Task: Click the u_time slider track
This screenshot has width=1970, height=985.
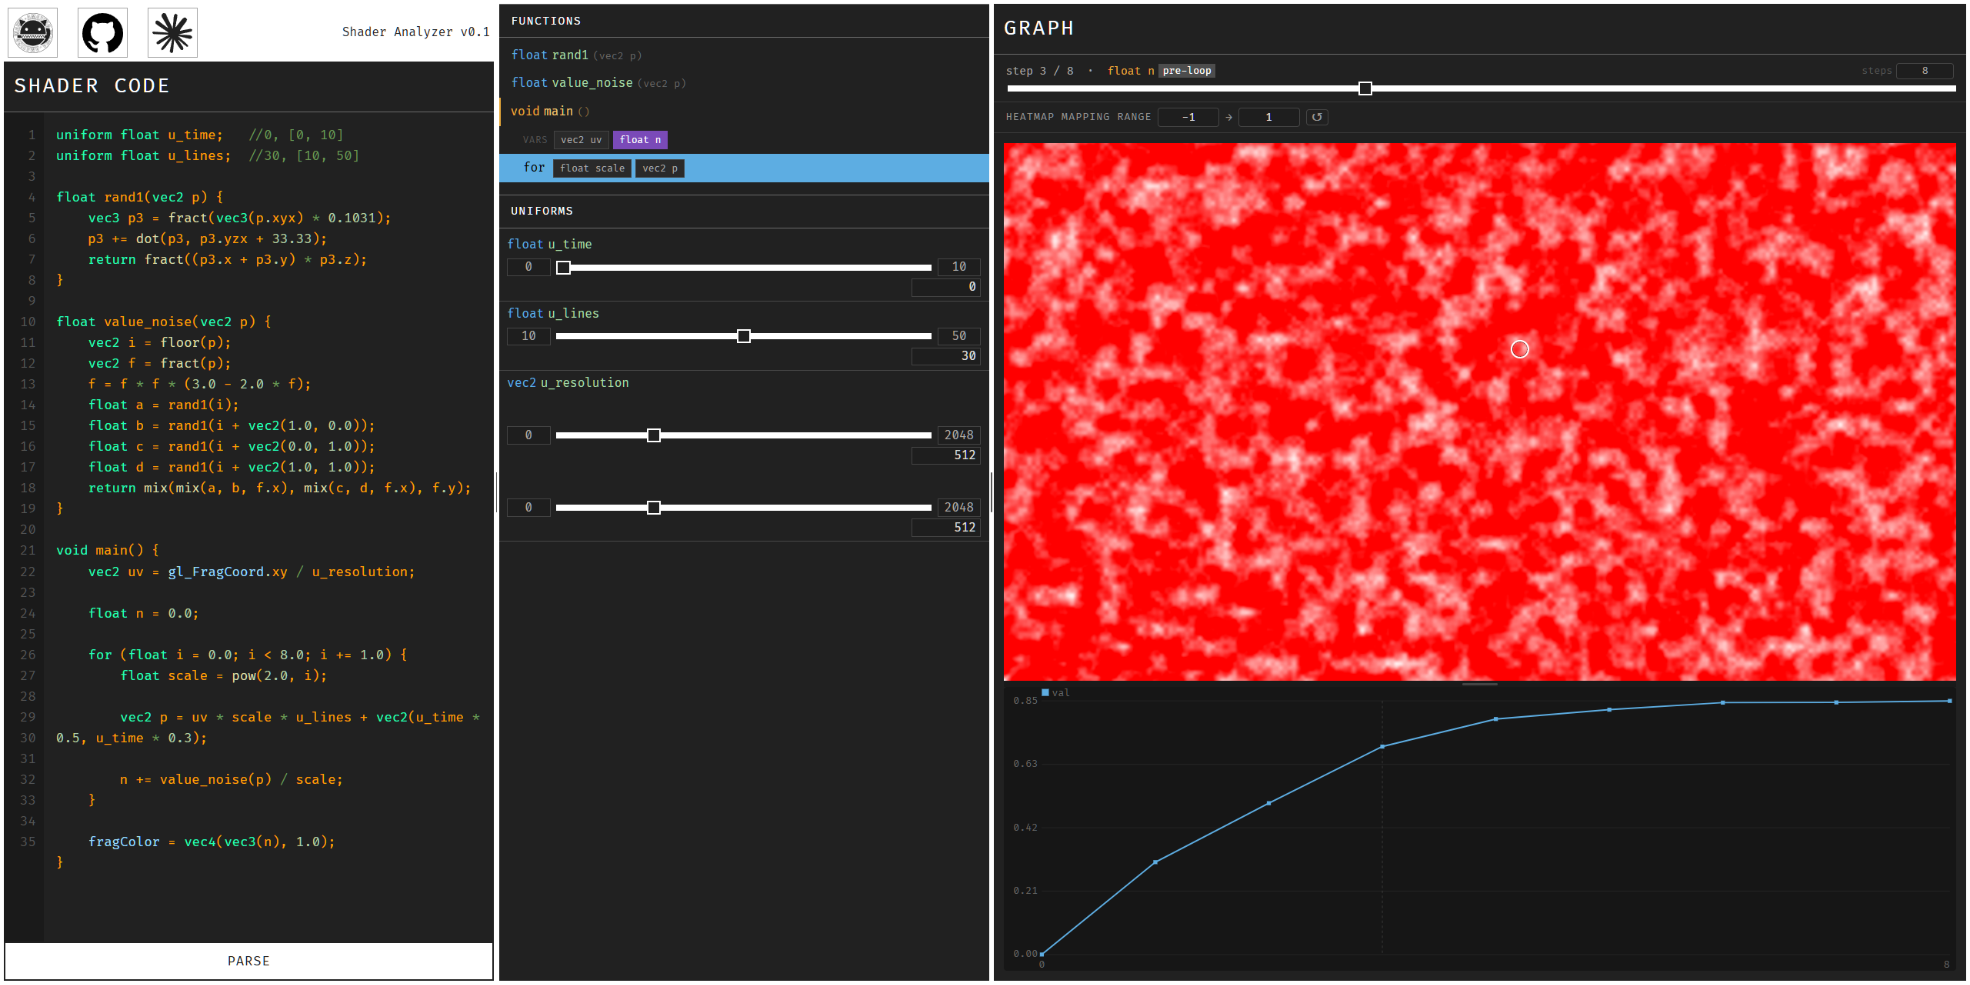Action: tap(744, 268)
